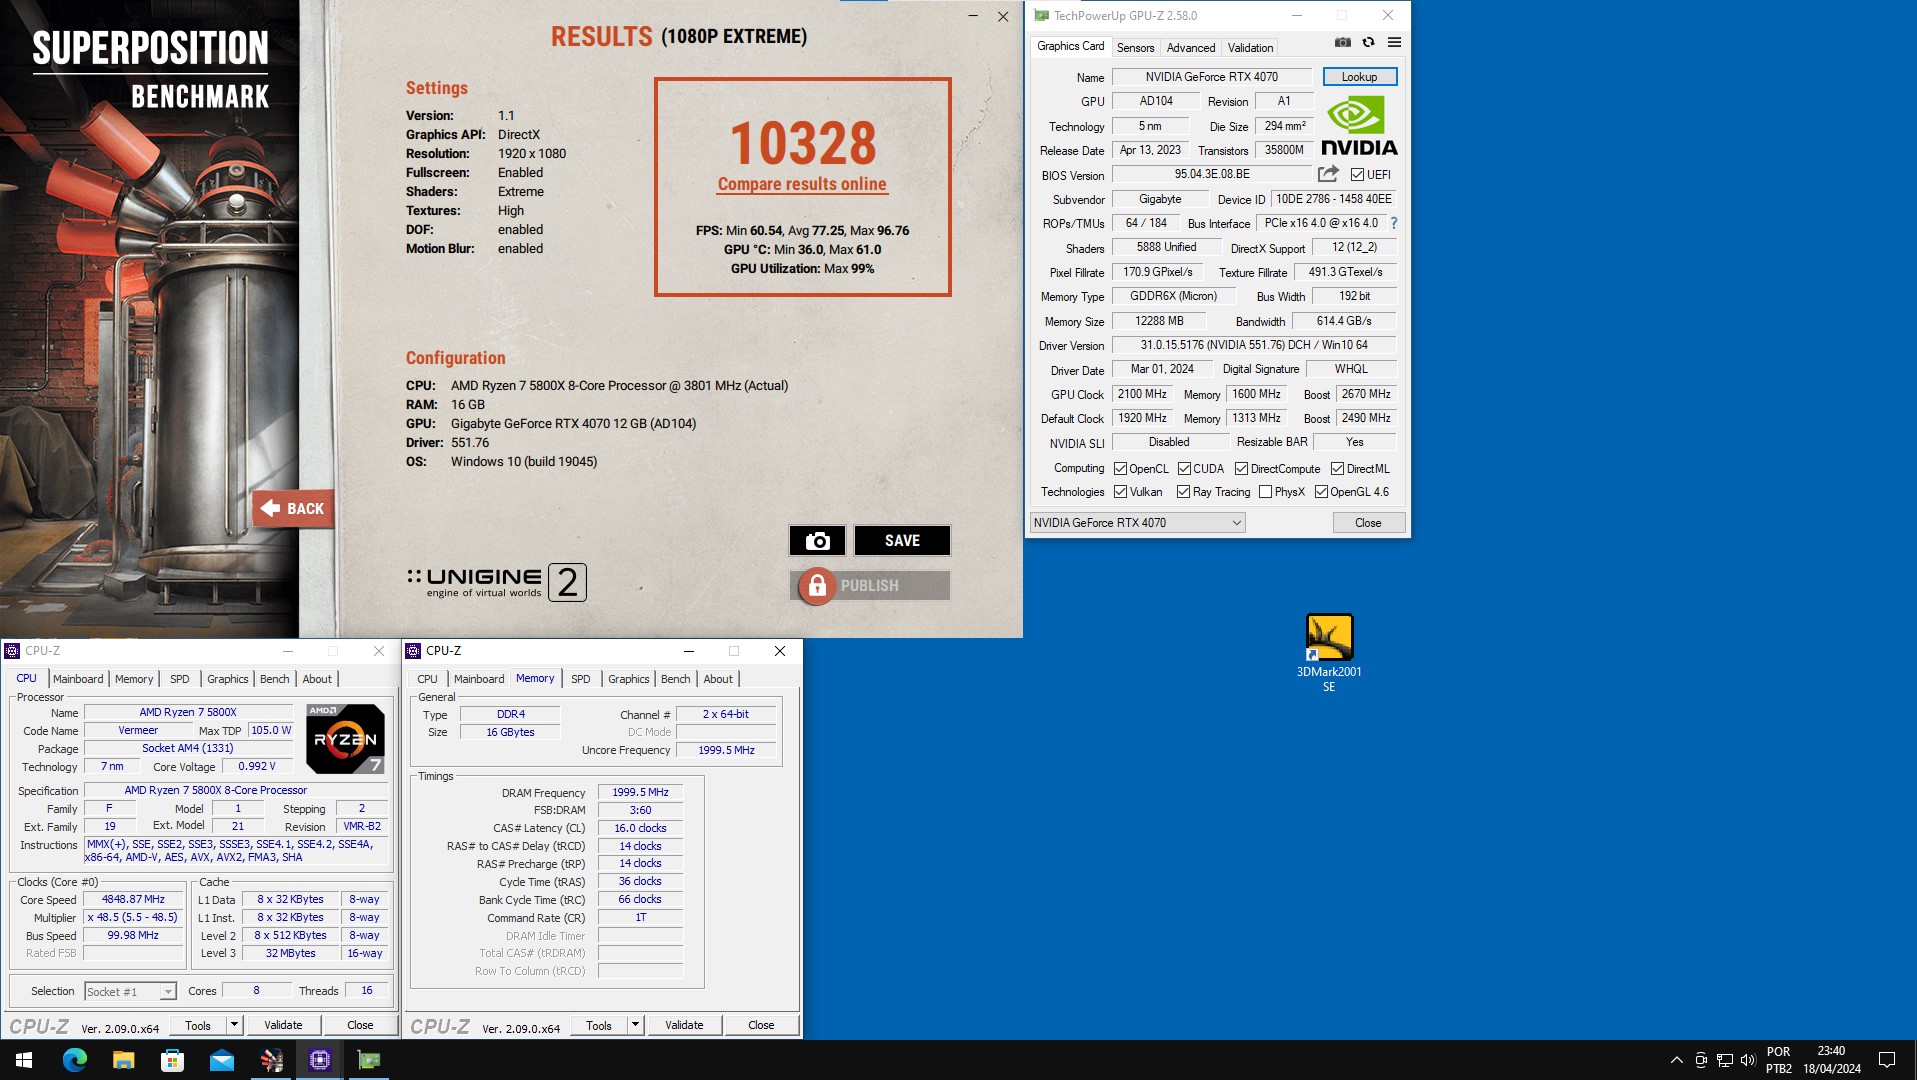The width and height of the screenshot is (1917, 1080).
Task: Toggle the CUDA checkbox
Action: tap(1184, 469)
